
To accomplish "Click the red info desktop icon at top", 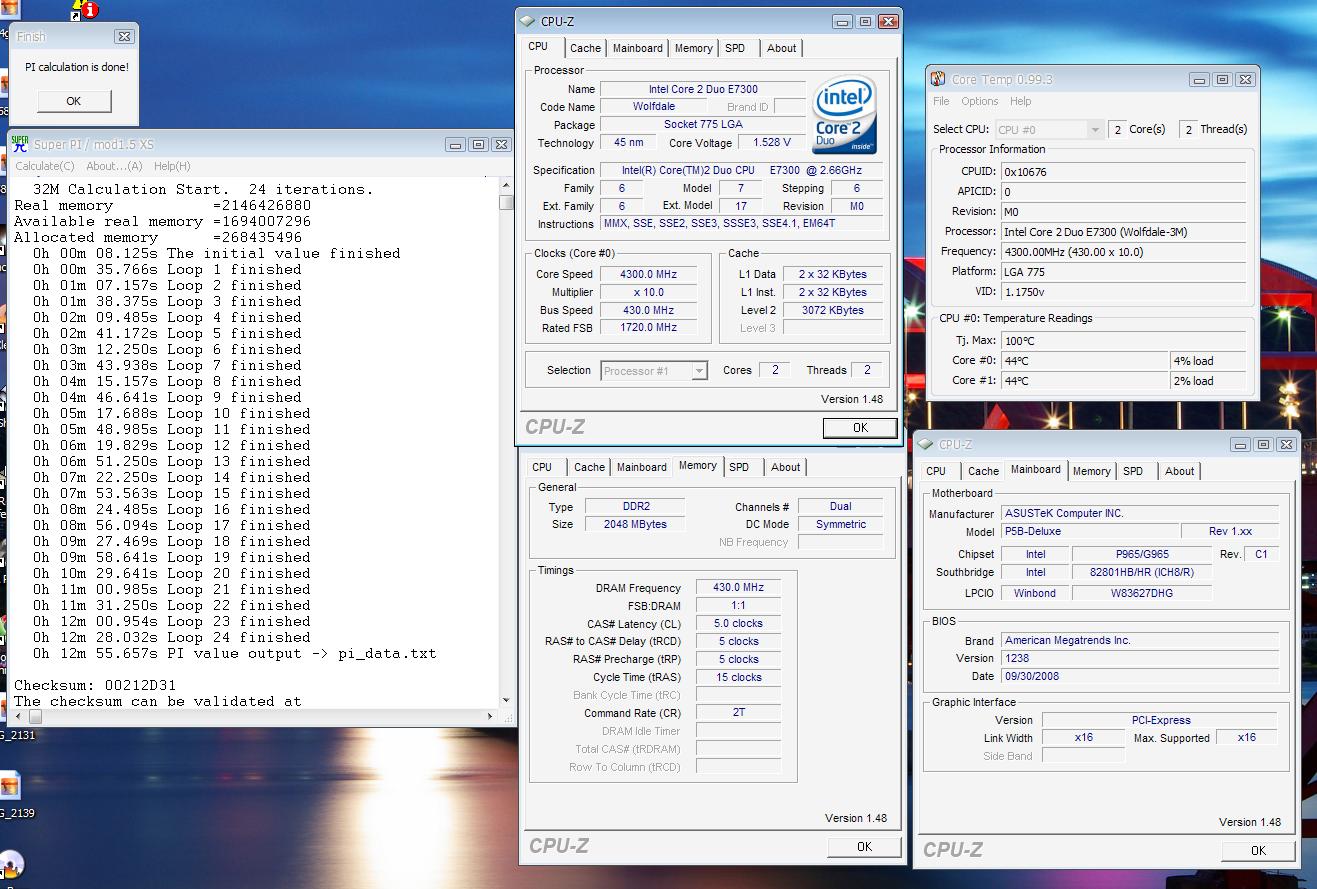I will (x=90, y=10).
